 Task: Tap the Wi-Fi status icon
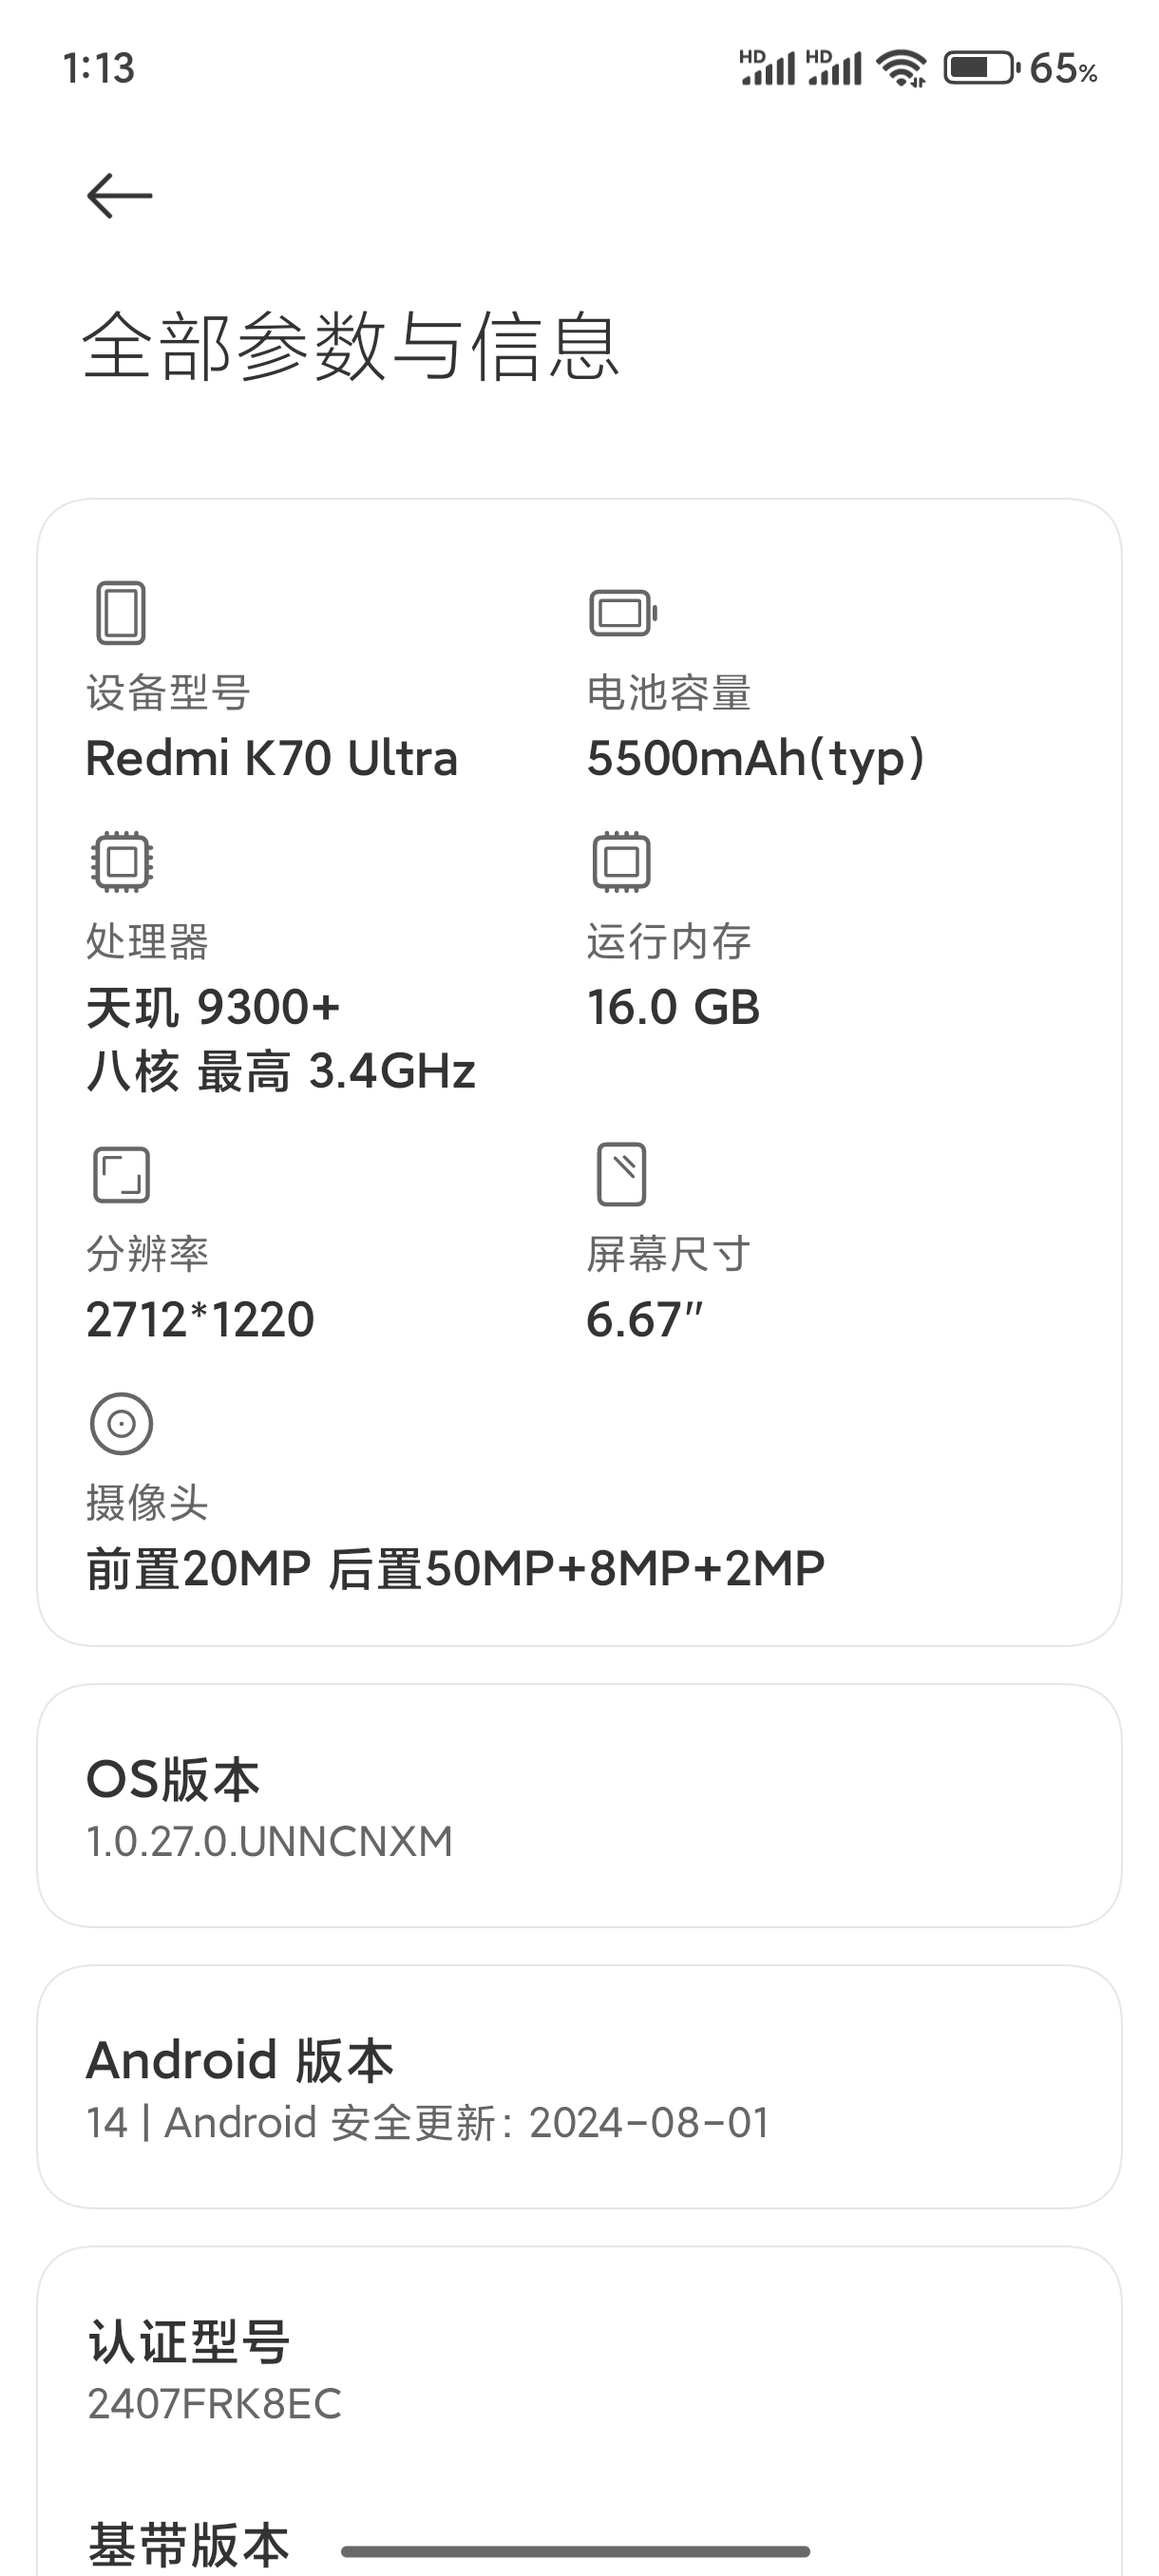click(x=900, y=69)
